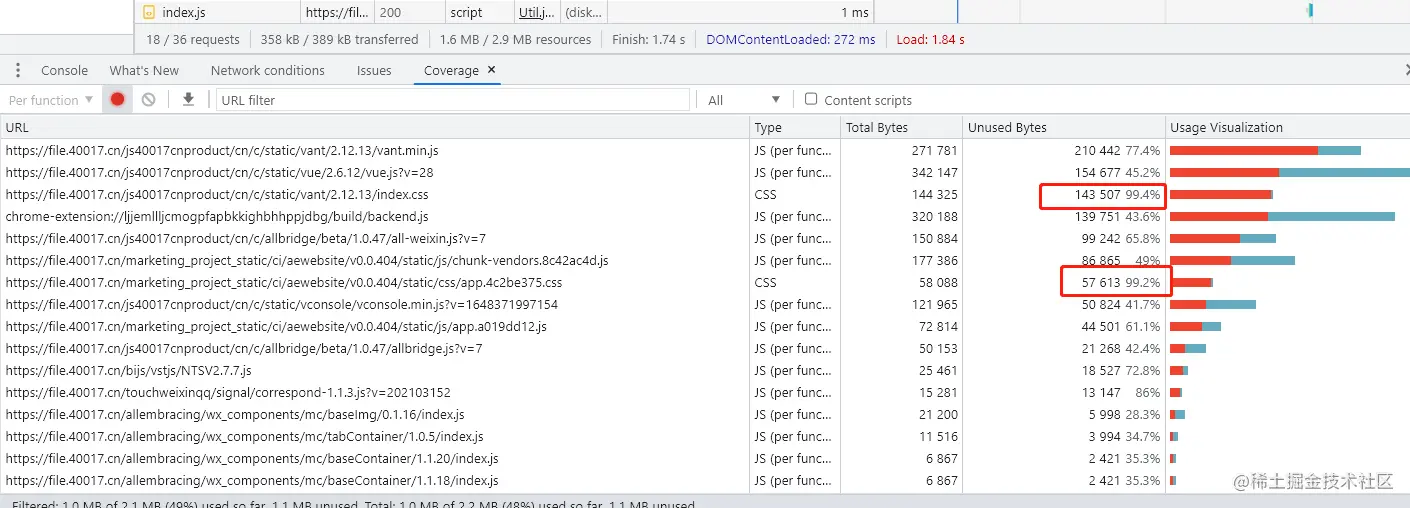Click the 210 442 77.4% unused bytes cell

pos(1064,150)
